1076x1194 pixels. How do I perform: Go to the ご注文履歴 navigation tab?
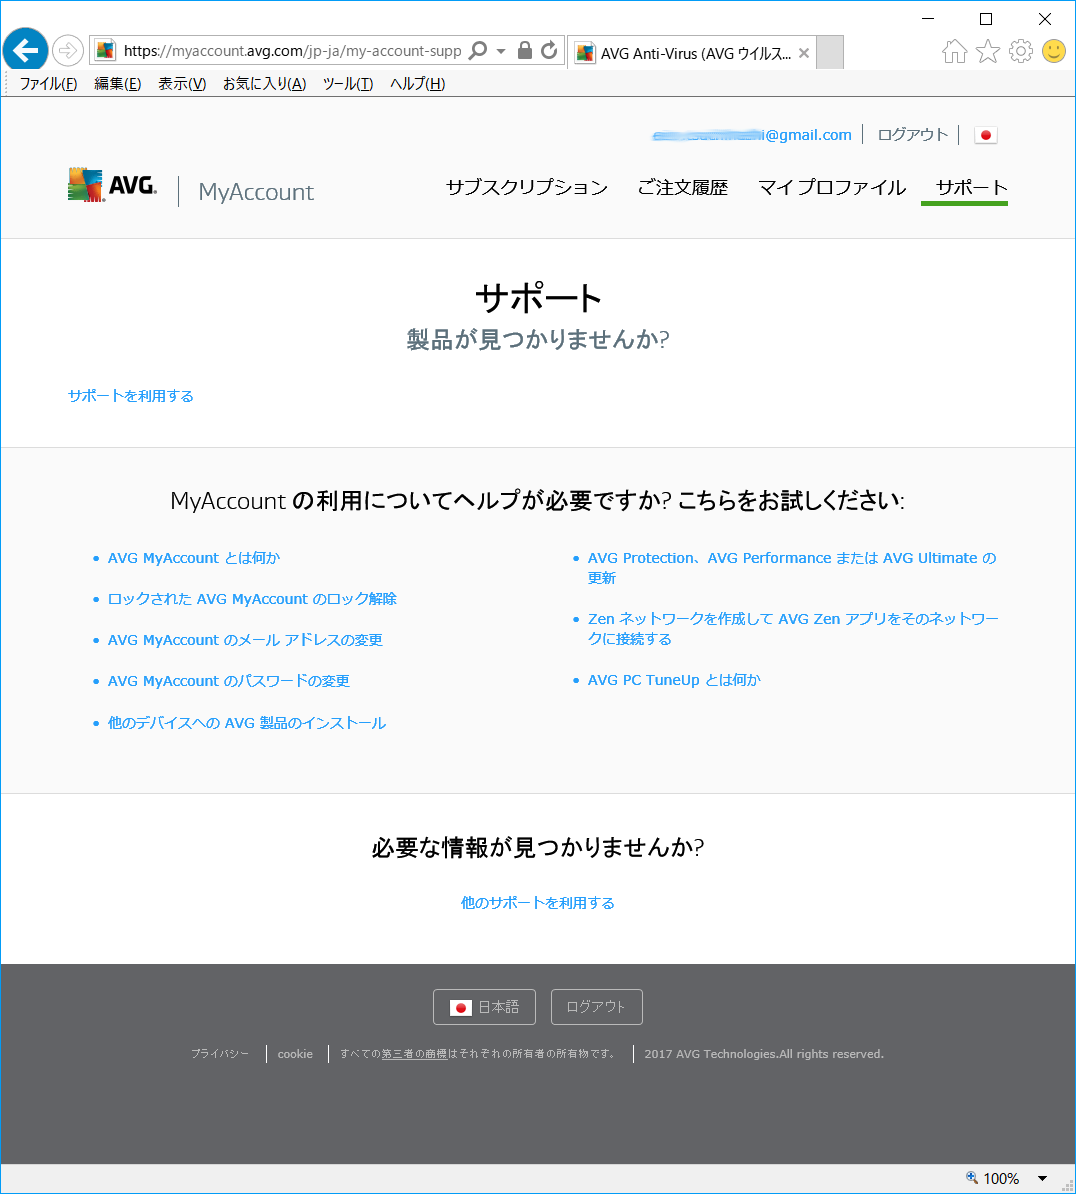683,187
